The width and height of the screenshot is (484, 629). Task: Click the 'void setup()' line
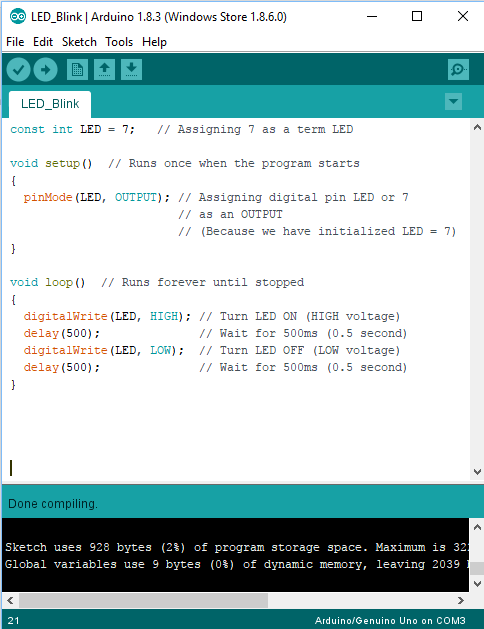pyautogui.click(x=51, y=164)
